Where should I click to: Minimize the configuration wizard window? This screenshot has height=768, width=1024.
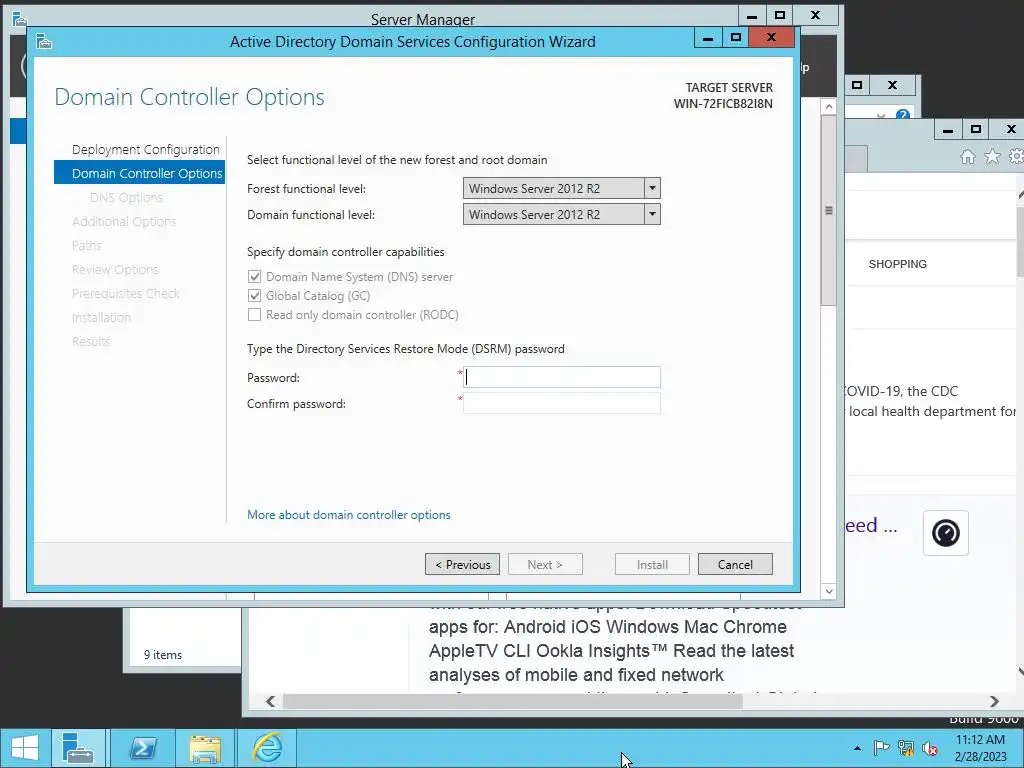pos(708,38)
